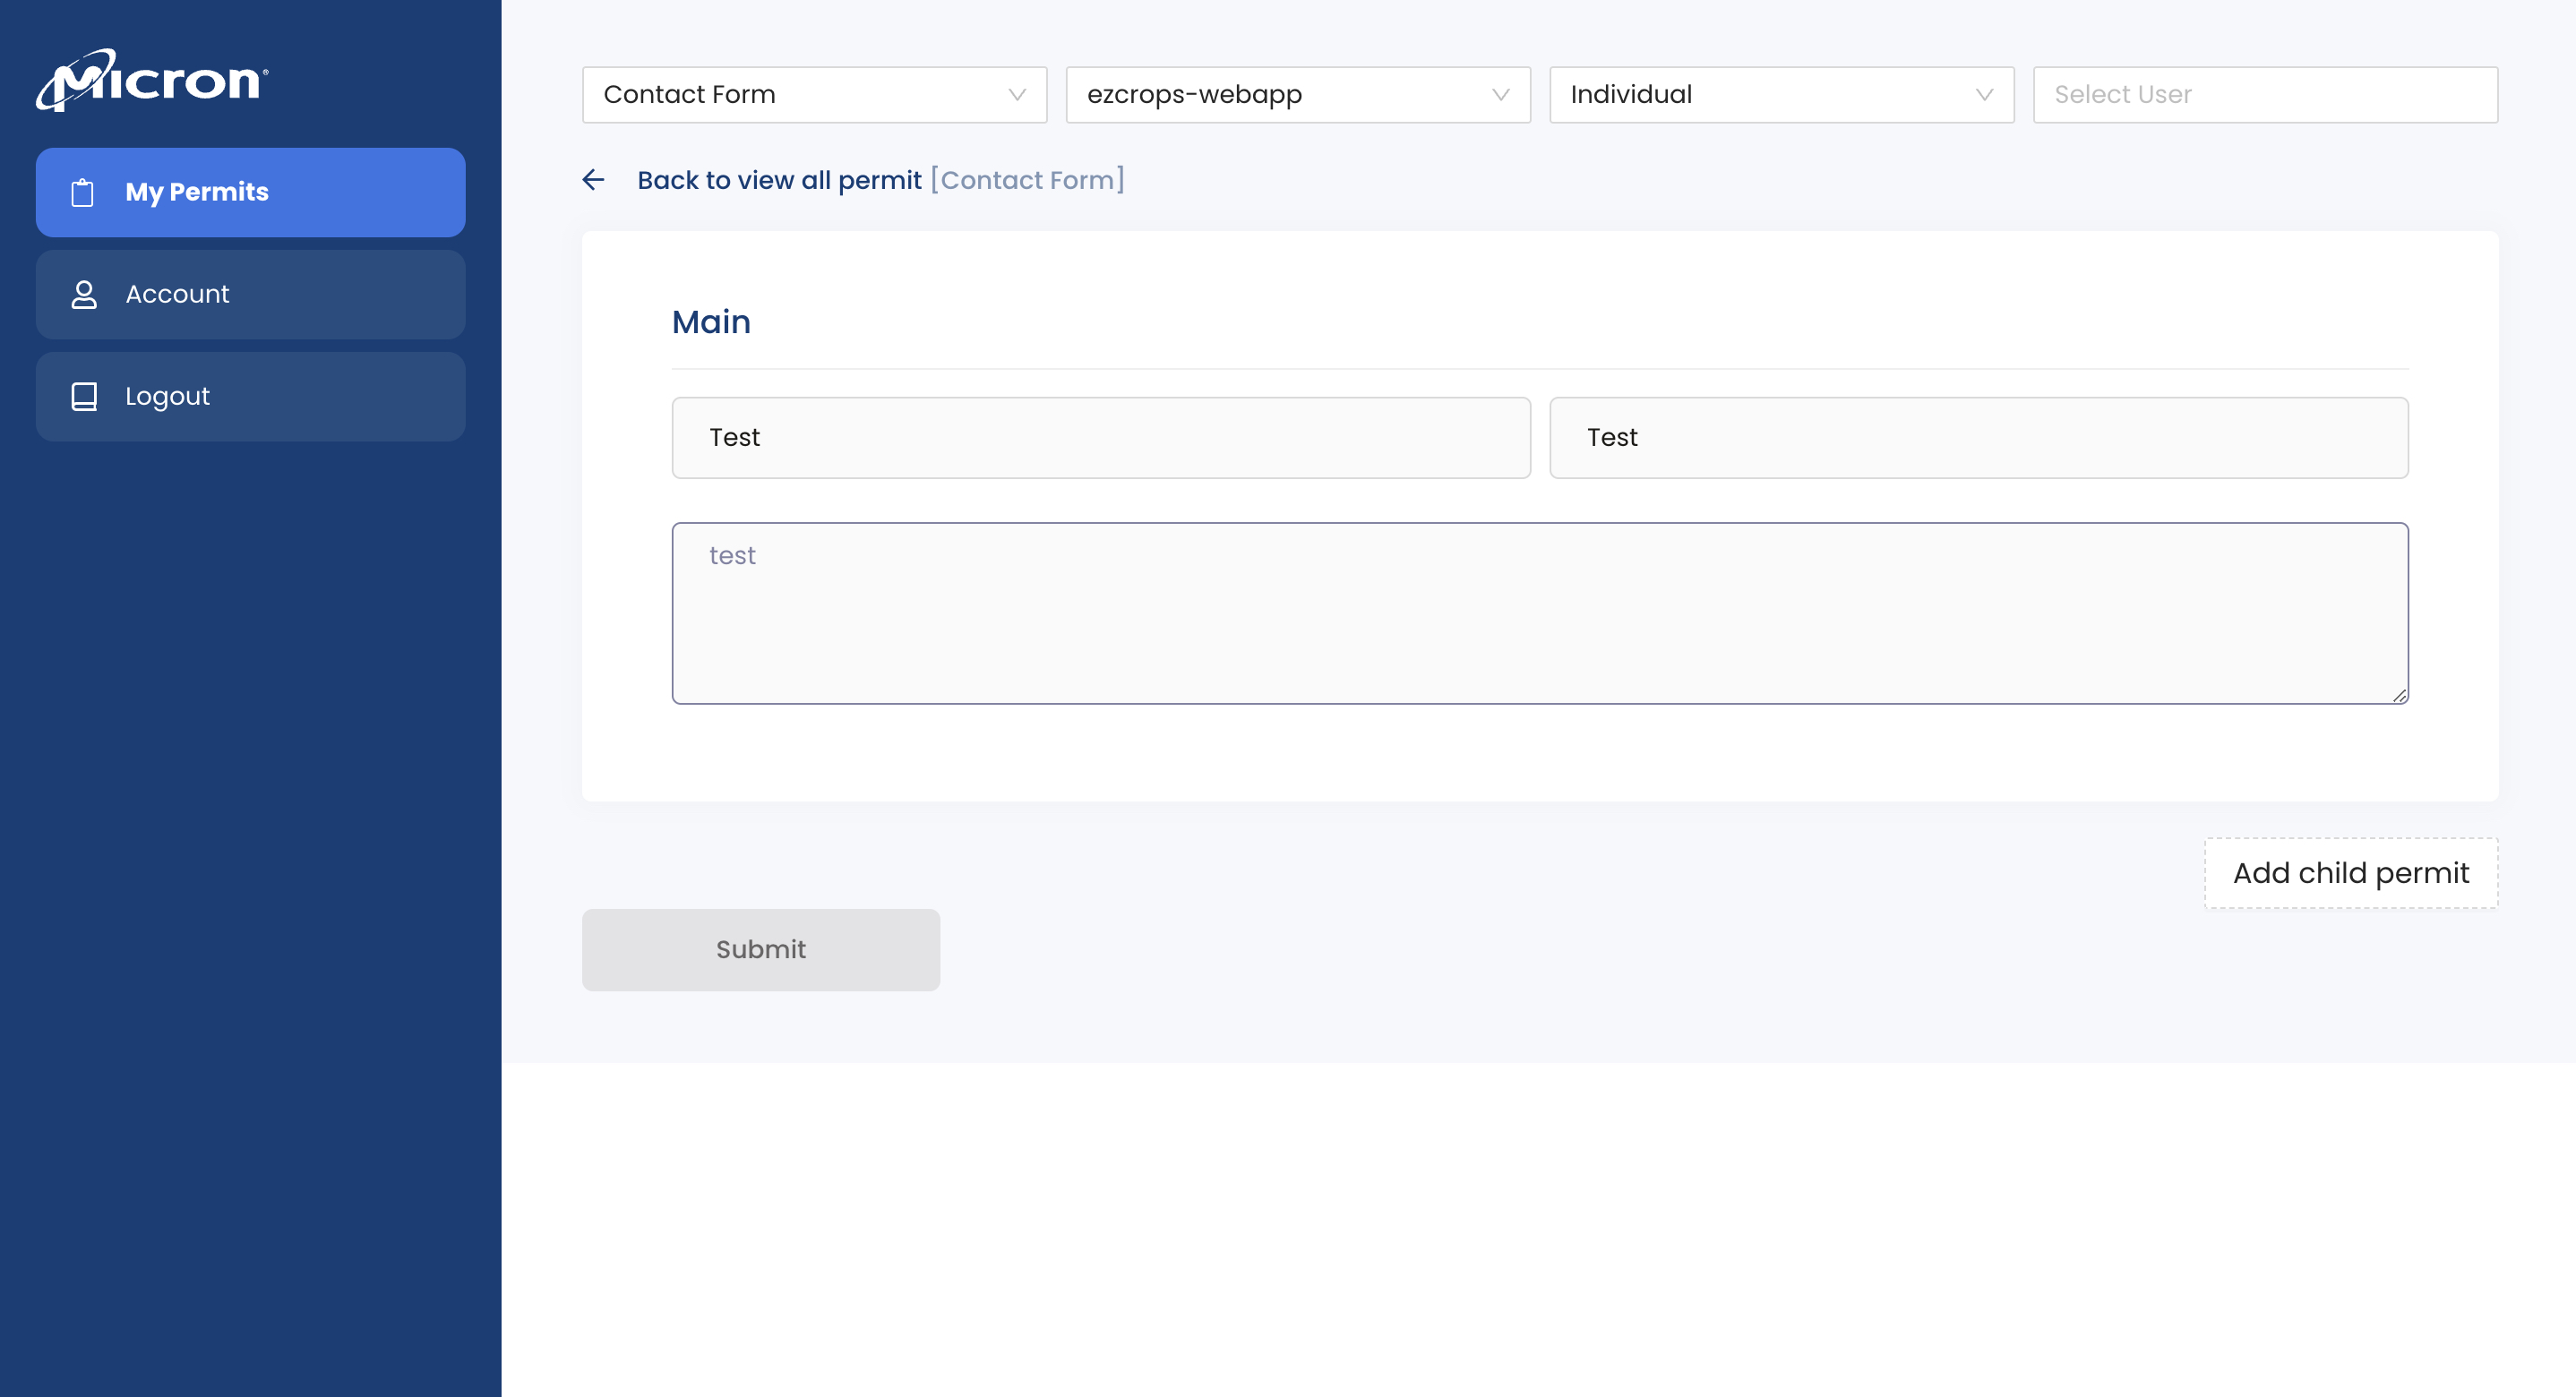Expand the ezcrops-webapp dropdown
2576x1397 pixels.
pos(1298,95)
